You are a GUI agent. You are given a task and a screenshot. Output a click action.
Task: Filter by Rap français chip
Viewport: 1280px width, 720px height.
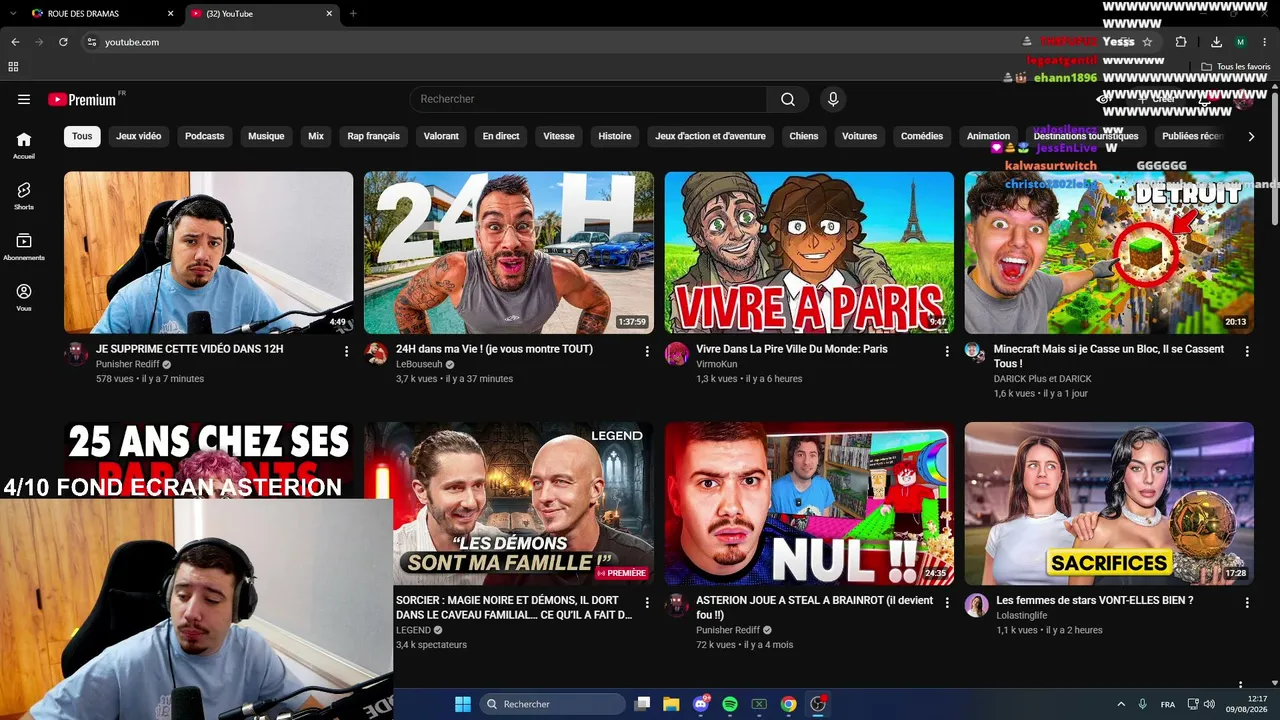(373, 136)
